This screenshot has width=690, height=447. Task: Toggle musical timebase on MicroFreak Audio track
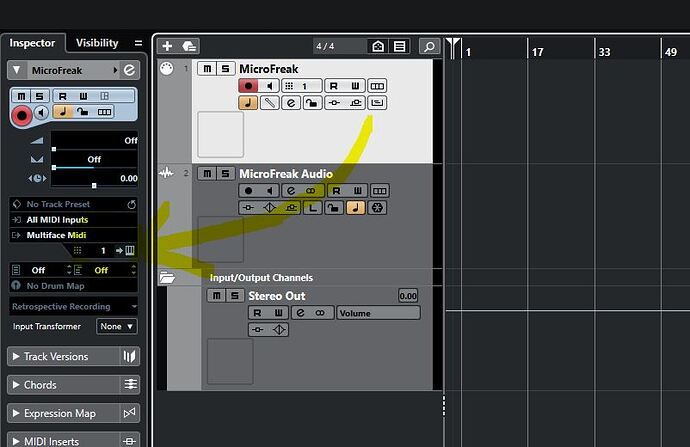pyautogui.click(x=356, y=208)
